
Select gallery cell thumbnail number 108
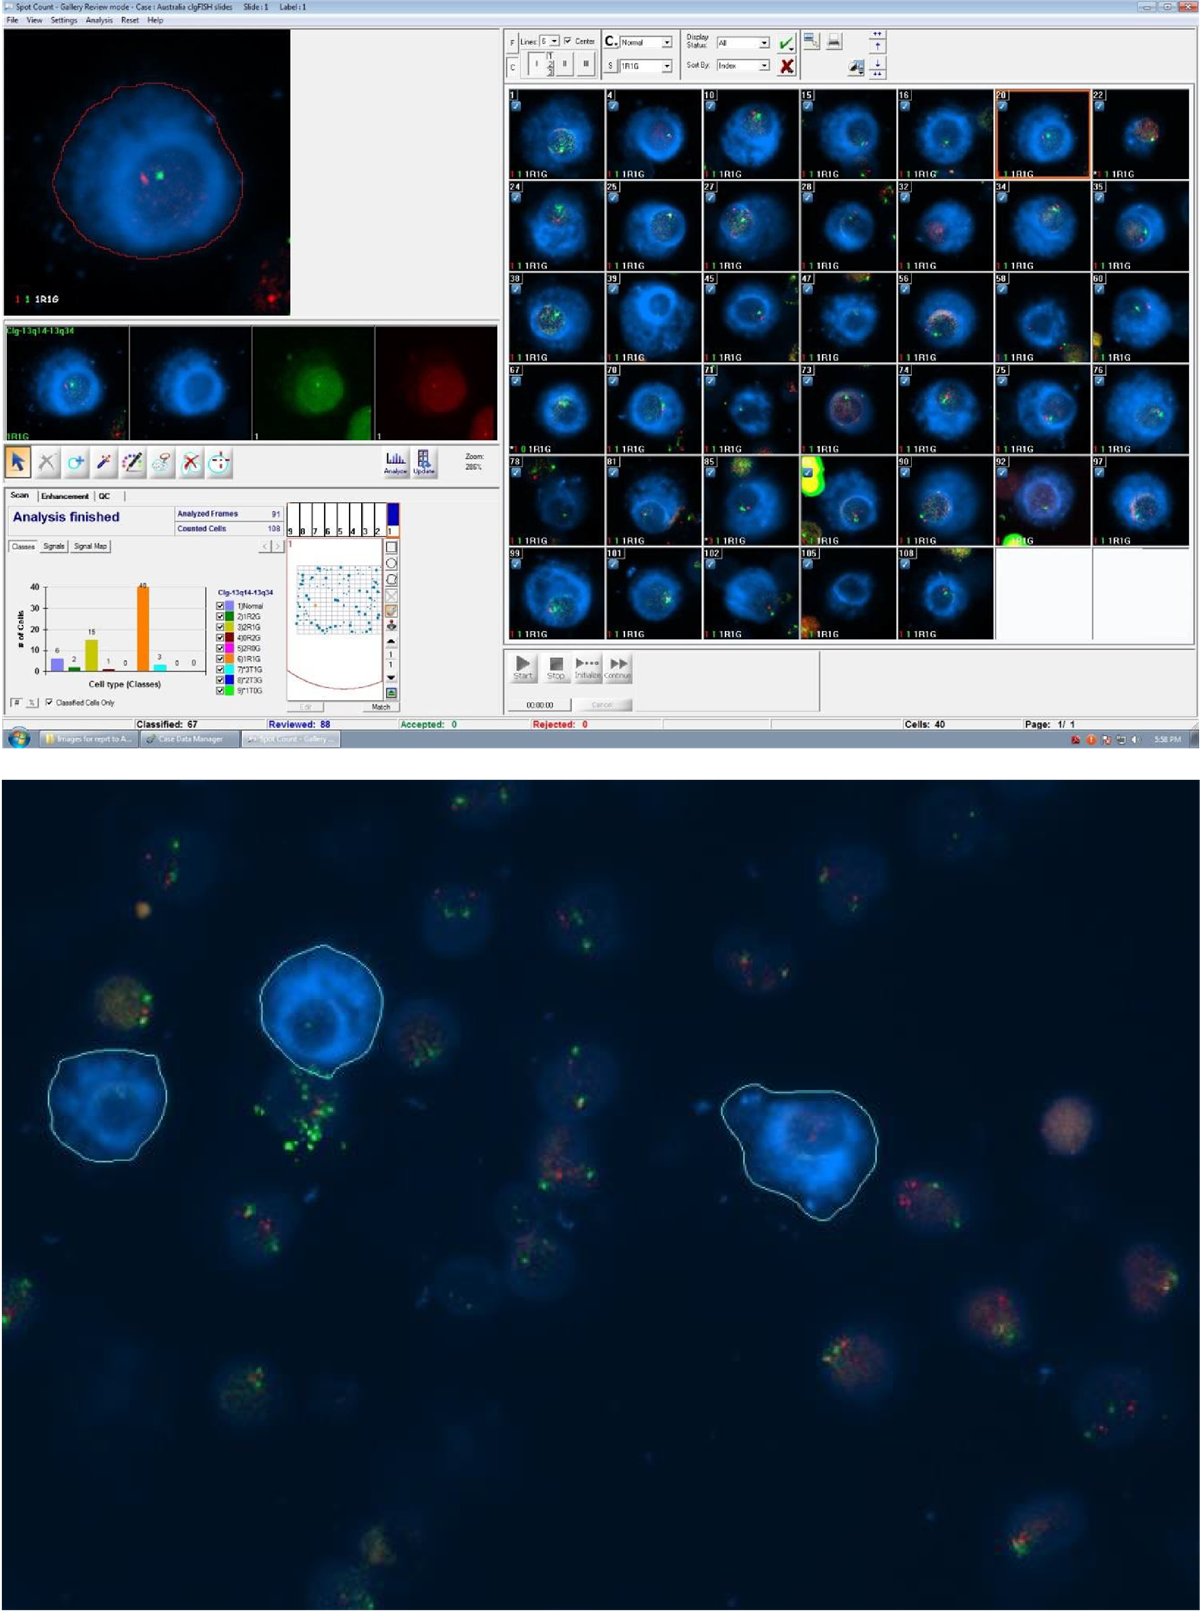945,593
